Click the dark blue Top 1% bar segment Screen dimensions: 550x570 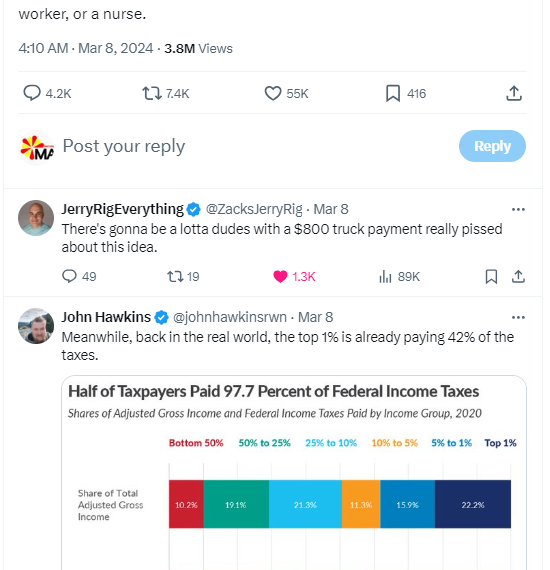[x=473, y=504]
